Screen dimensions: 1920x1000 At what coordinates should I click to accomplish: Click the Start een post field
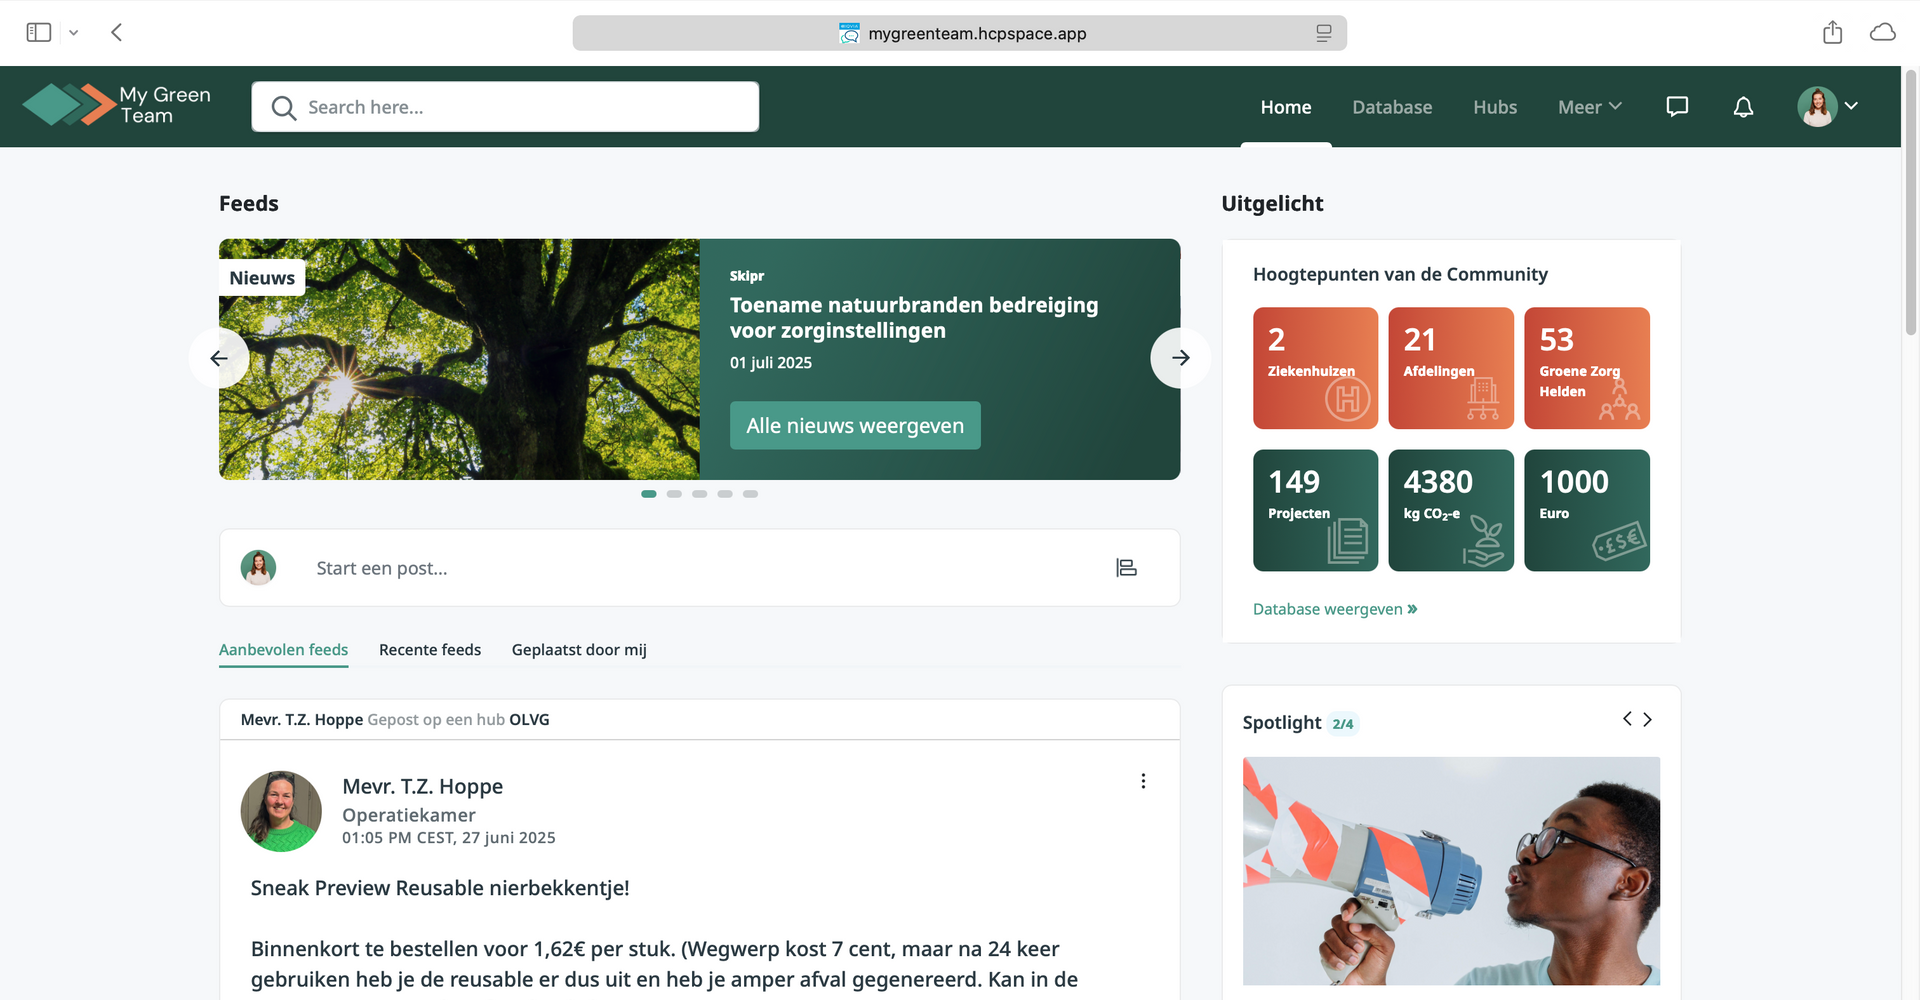pos(700,568)
